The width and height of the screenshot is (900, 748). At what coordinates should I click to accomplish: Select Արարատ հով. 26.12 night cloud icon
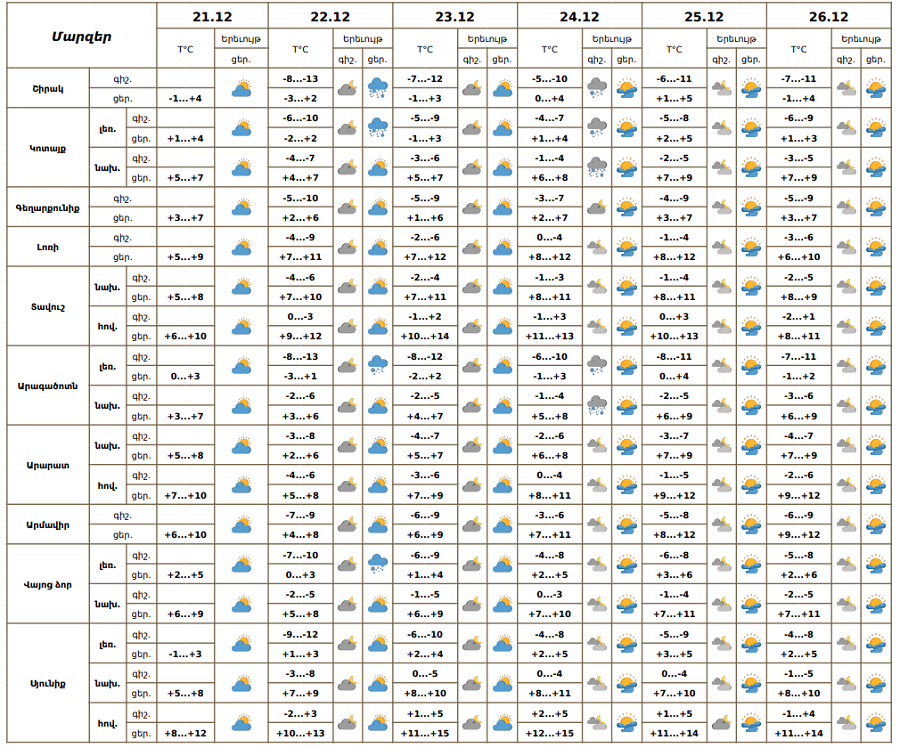[846, 485]
